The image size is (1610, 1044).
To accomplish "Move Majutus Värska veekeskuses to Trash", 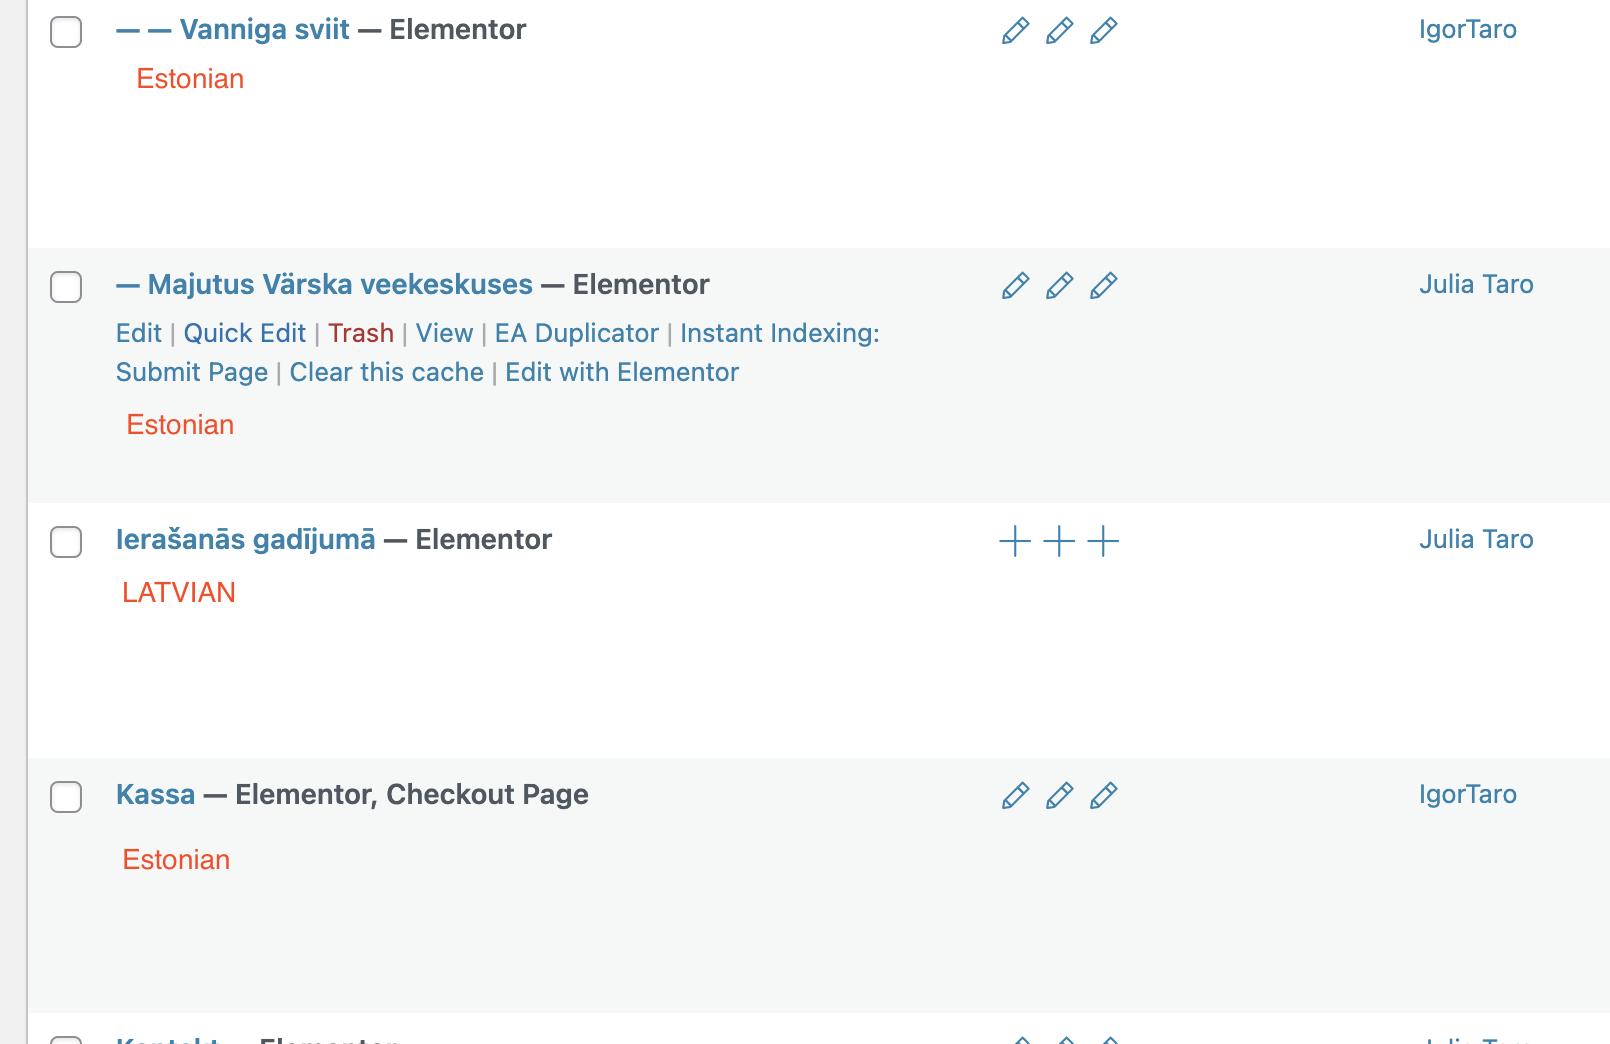I will click(x=361, y=333).
